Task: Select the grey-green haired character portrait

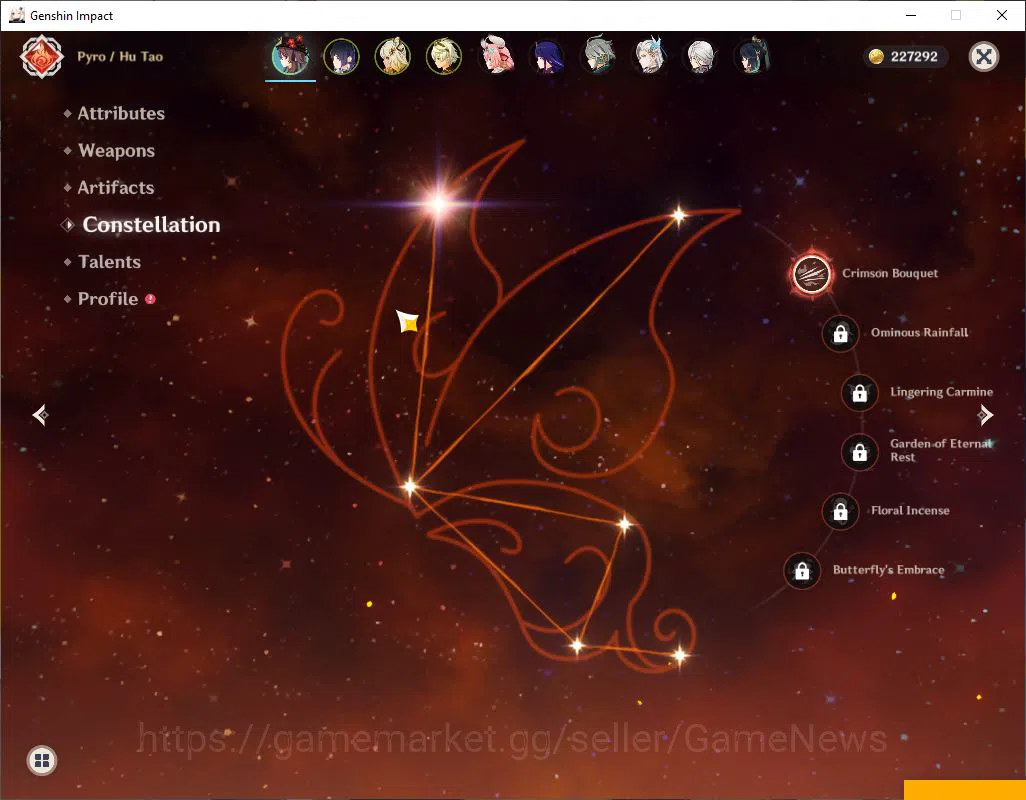Action: pos(598,56)
